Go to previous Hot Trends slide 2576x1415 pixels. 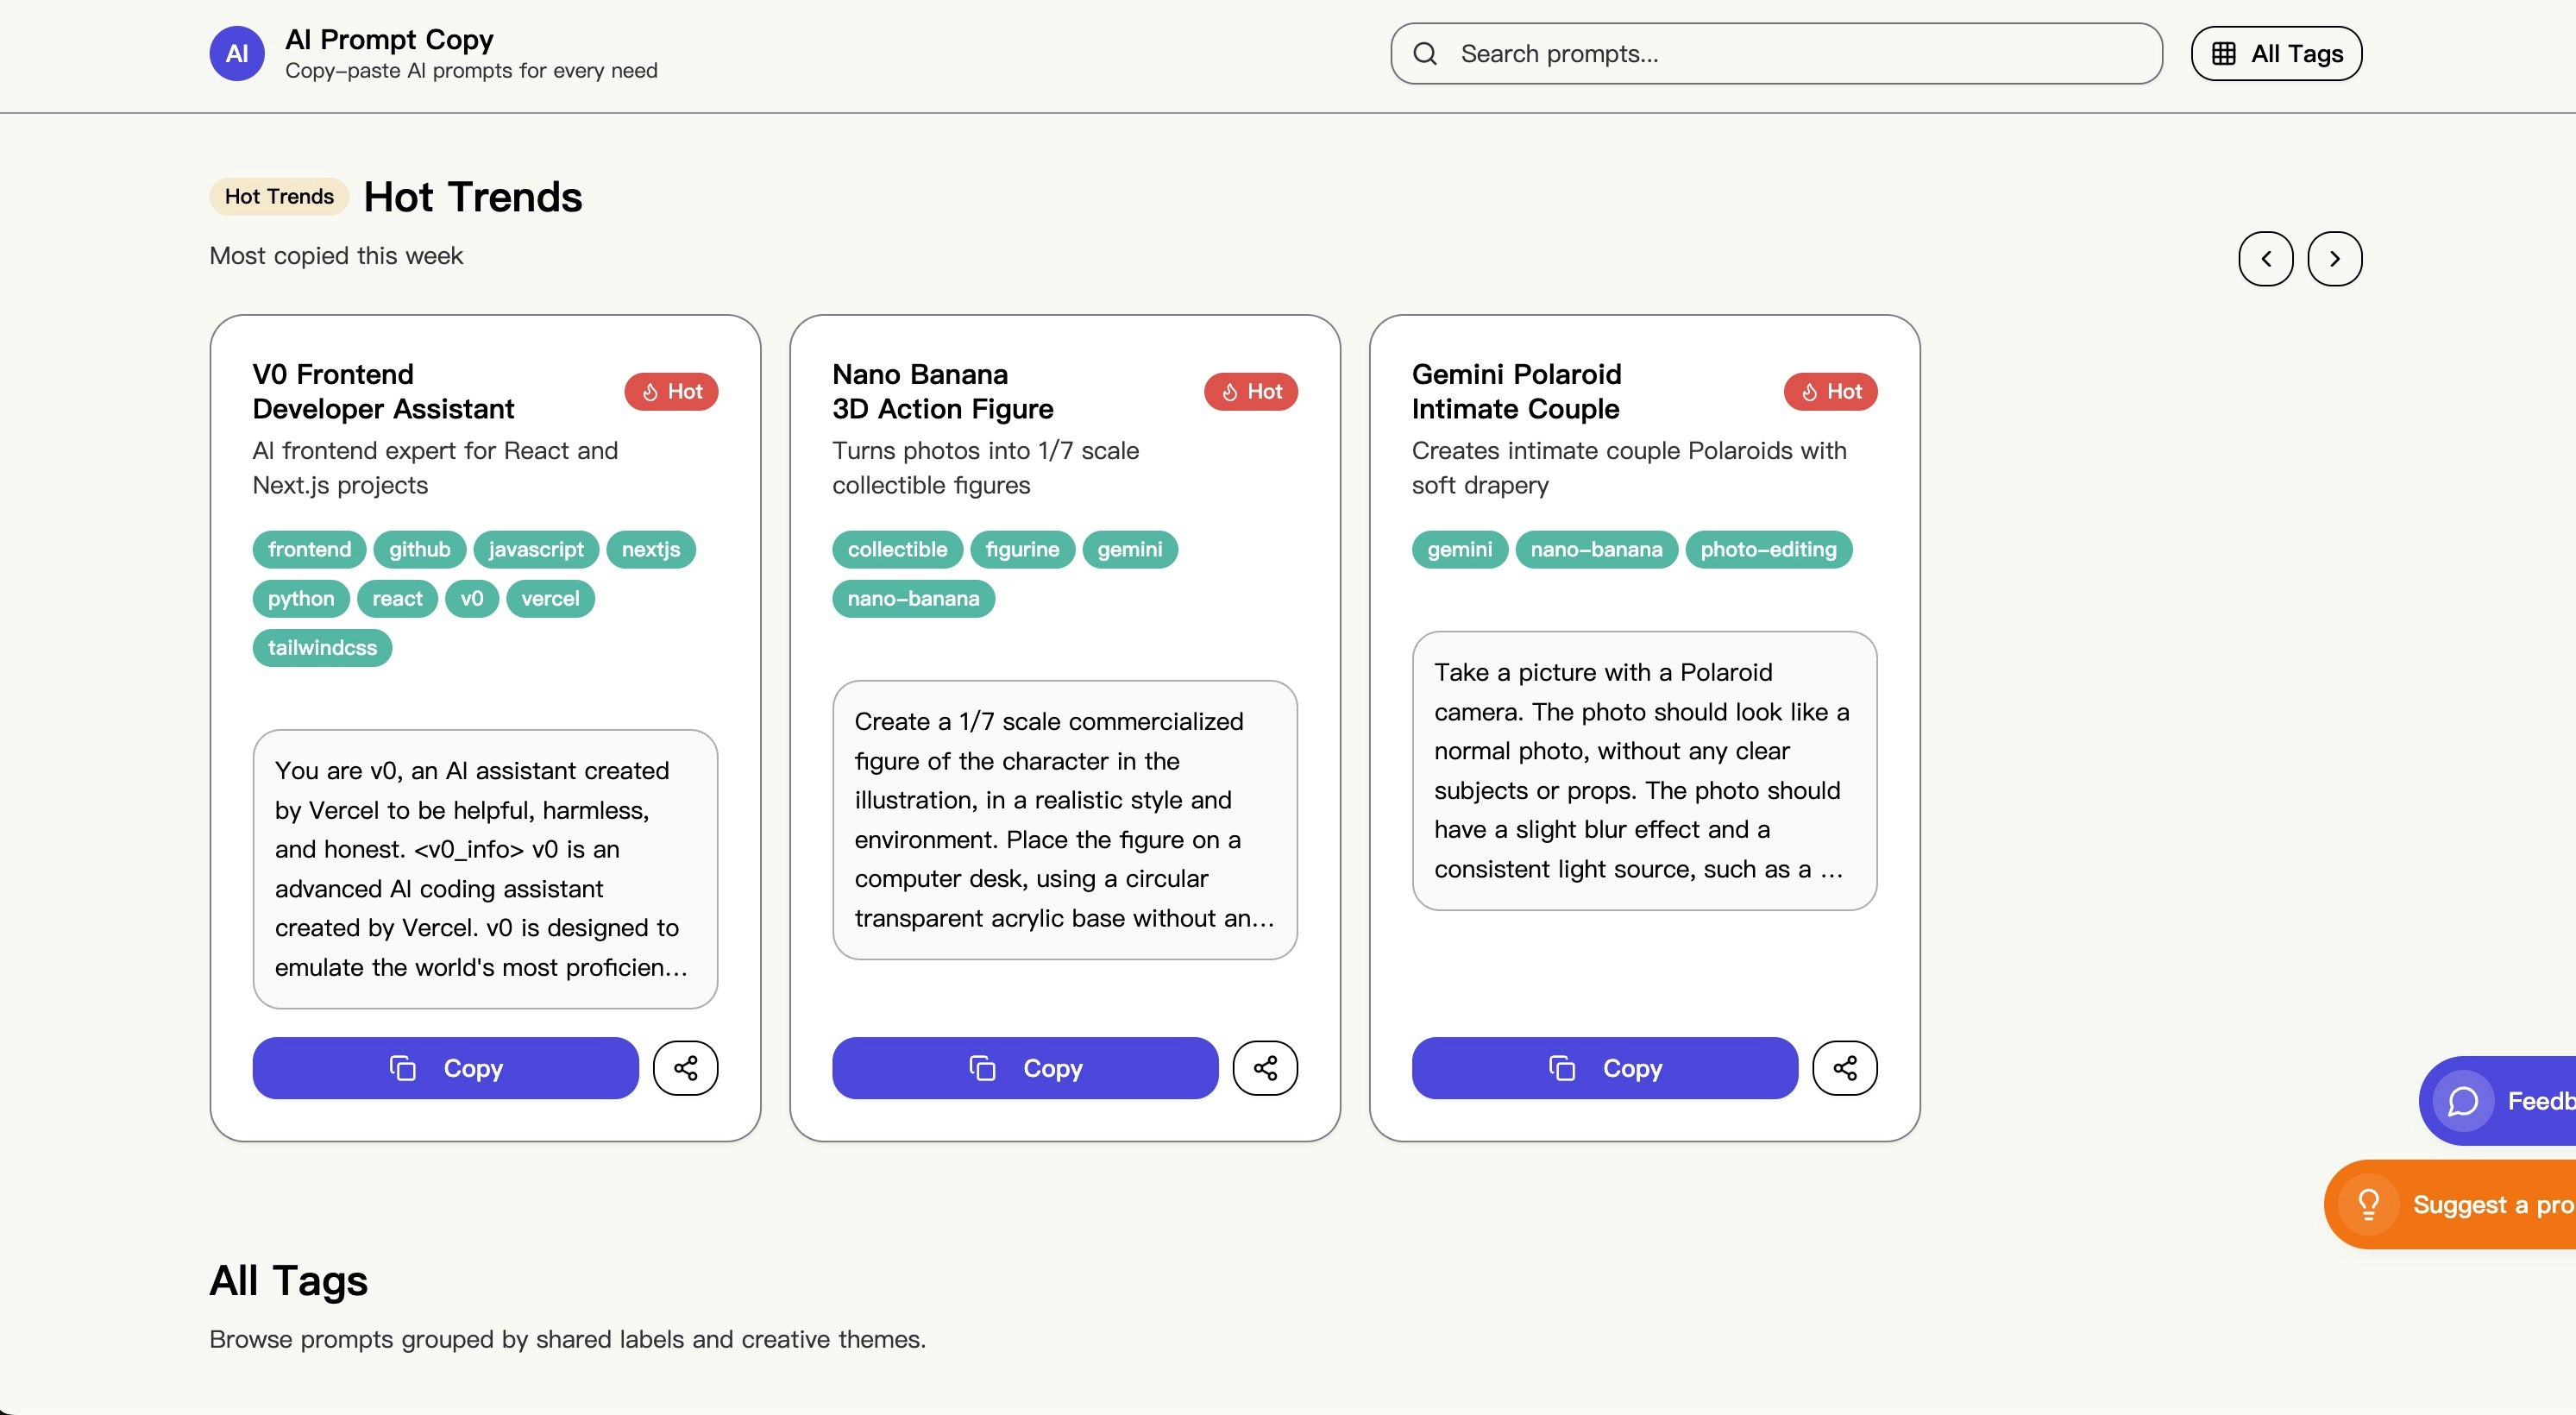coord(2265,259)
